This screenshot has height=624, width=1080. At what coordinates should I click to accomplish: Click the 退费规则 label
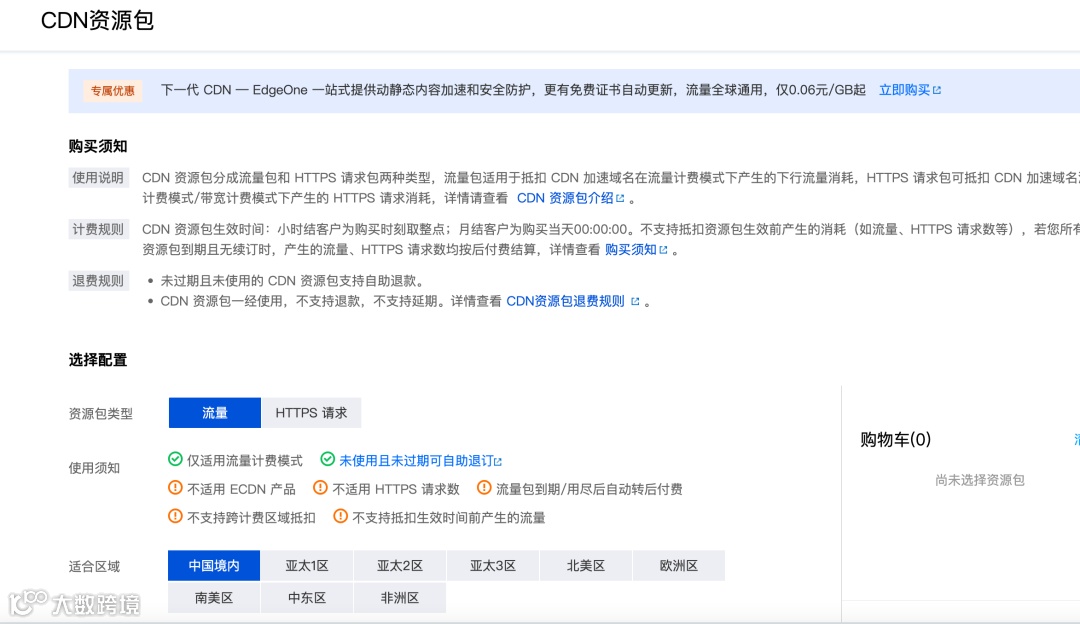point(98,281)
